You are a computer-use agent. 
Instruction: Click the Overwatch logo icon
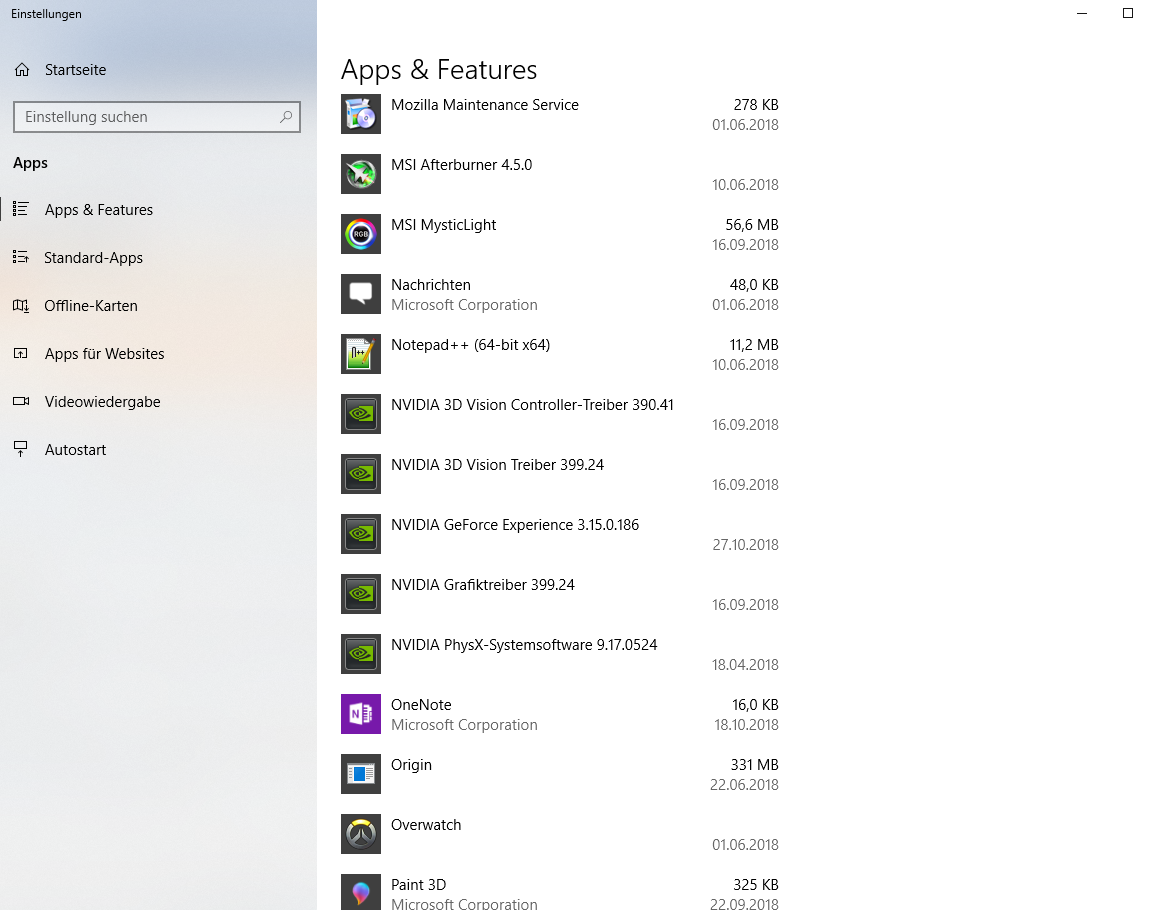(x=361, y=834)
